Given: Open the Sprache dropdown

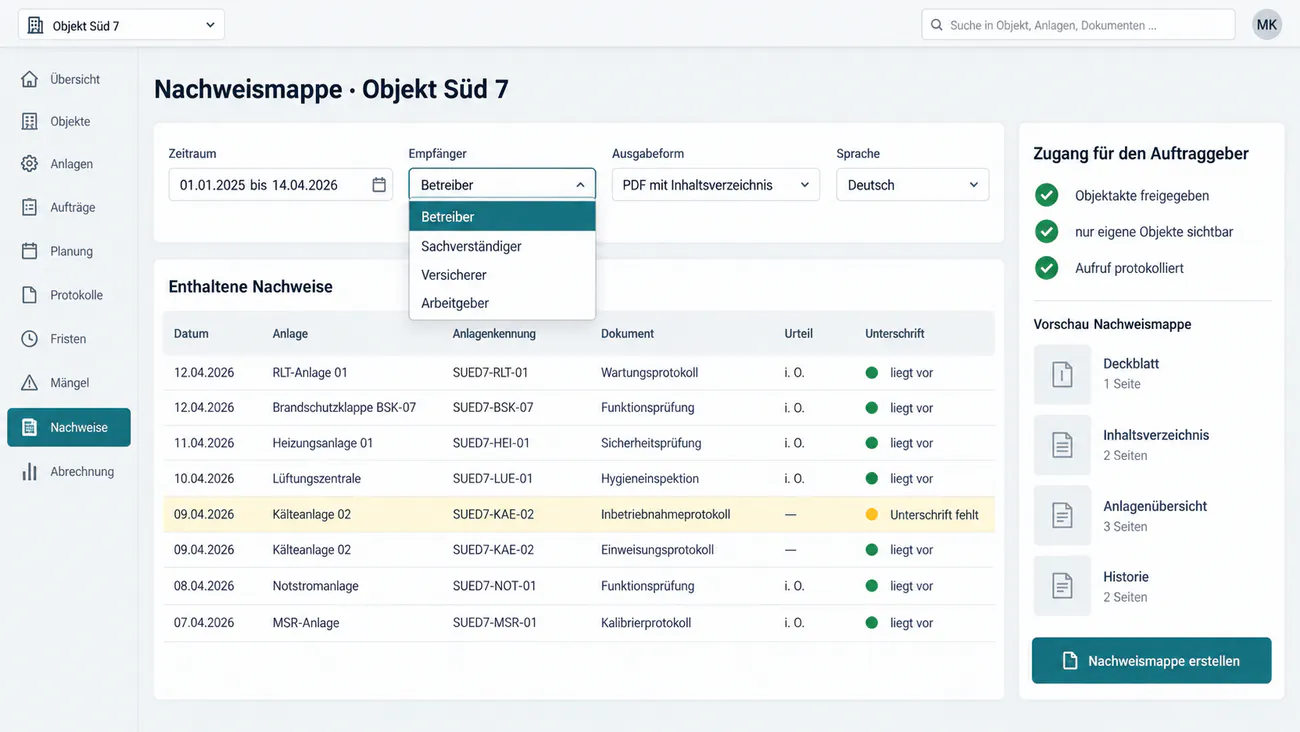Looking at the screenshot, I should coord(913,185).
